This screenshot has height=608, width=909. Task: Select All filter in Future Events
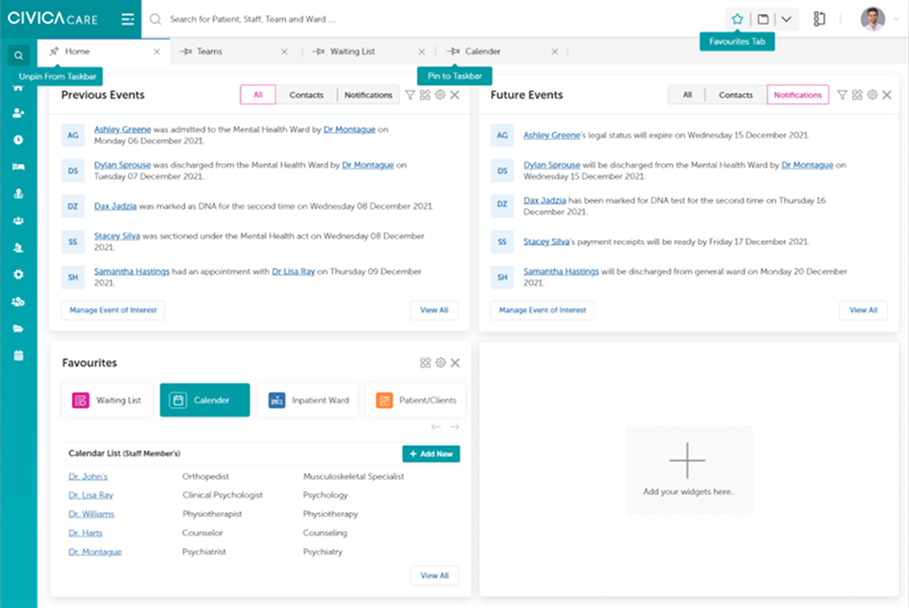tap(688, 95)
